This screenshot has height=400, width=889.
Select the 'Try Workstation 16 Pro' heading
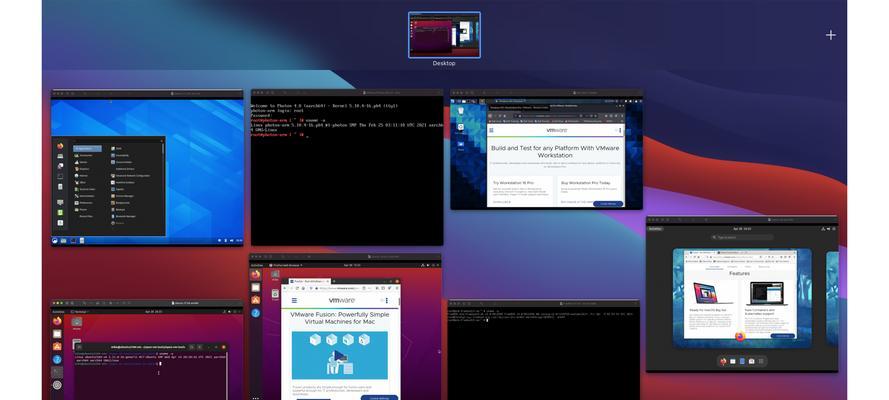pos(511,184)
